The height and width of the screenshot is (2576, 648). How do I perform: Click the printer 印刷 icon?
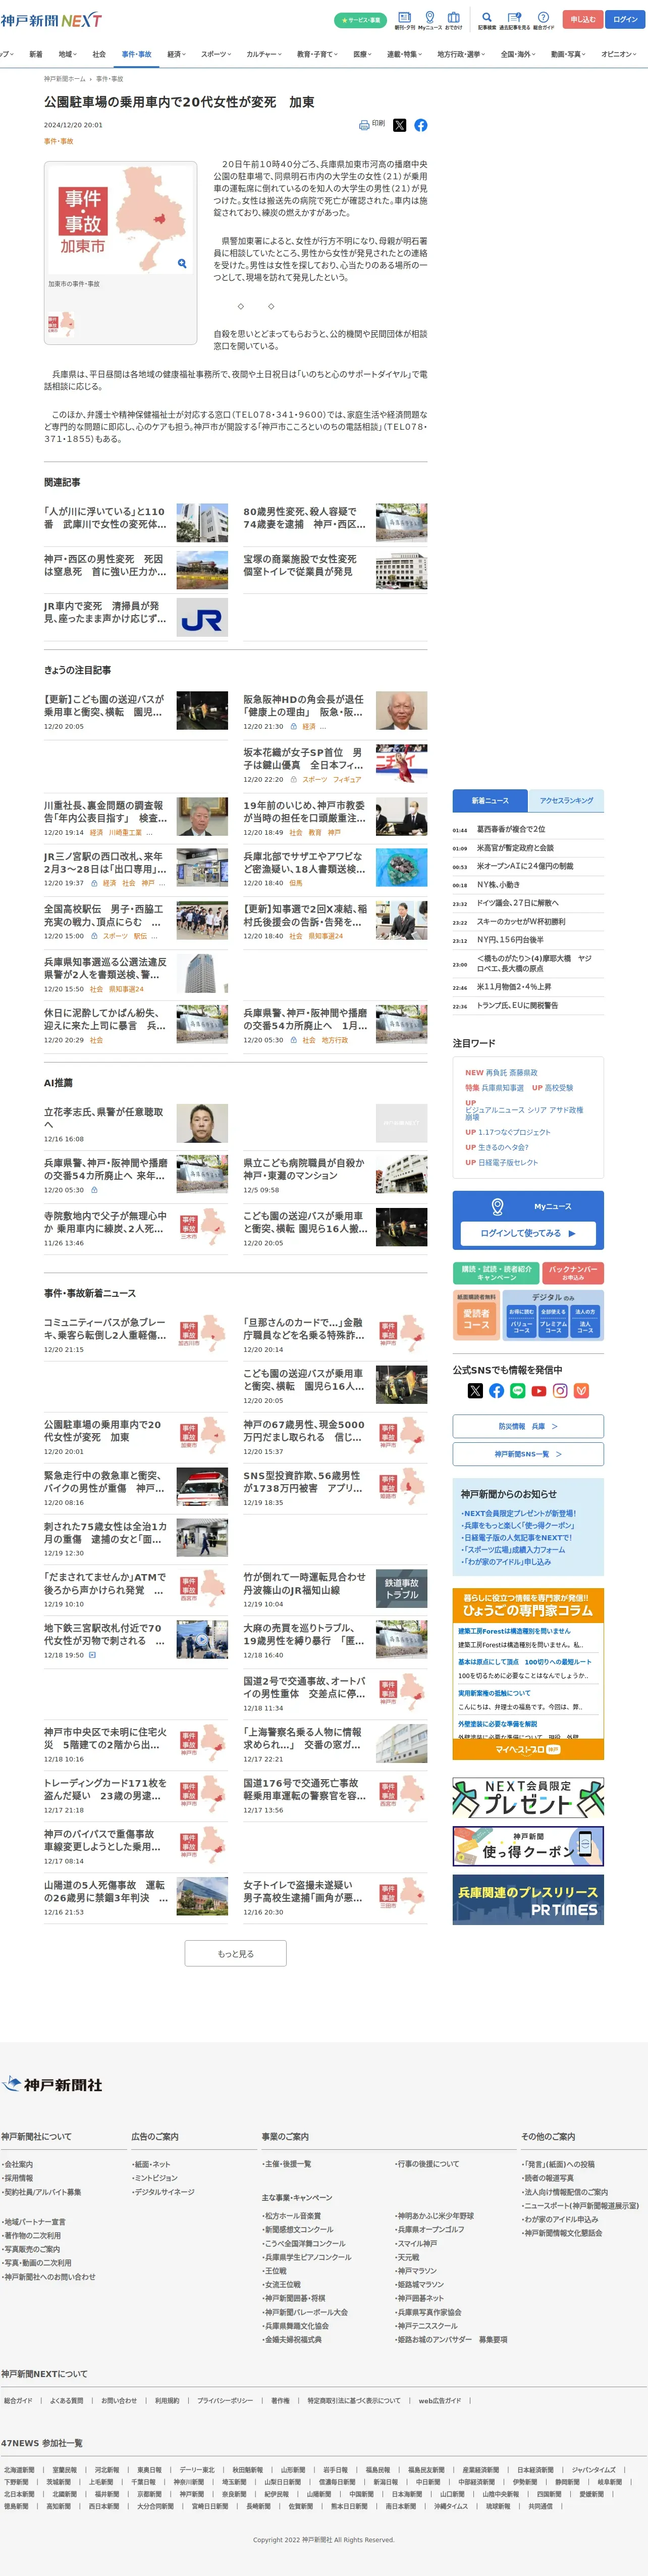click(x=371, y=125)
